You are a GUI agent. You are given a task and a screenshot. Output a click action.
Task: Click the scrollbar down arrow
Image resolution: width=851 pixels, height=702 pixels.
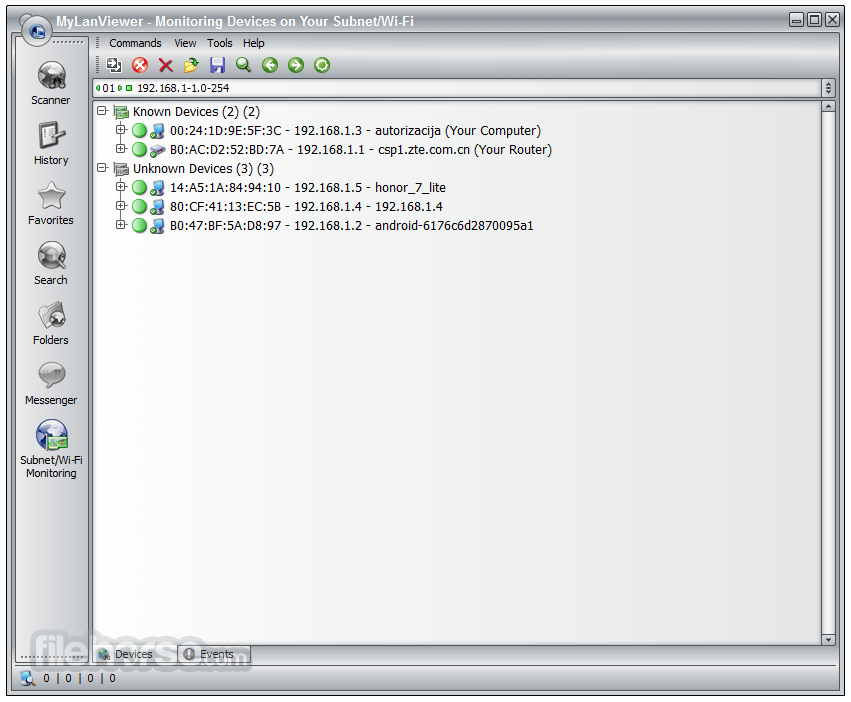pyautogui.click(x=828, y=640)
